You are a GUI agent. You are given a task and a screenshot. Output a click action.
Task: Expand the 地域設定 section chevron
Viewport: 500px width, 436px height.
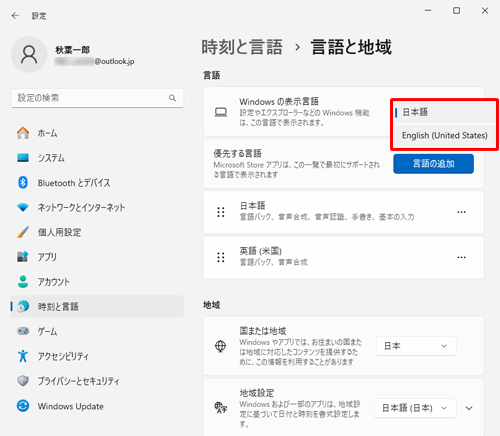pyautogui.click(x=469, y=408)
